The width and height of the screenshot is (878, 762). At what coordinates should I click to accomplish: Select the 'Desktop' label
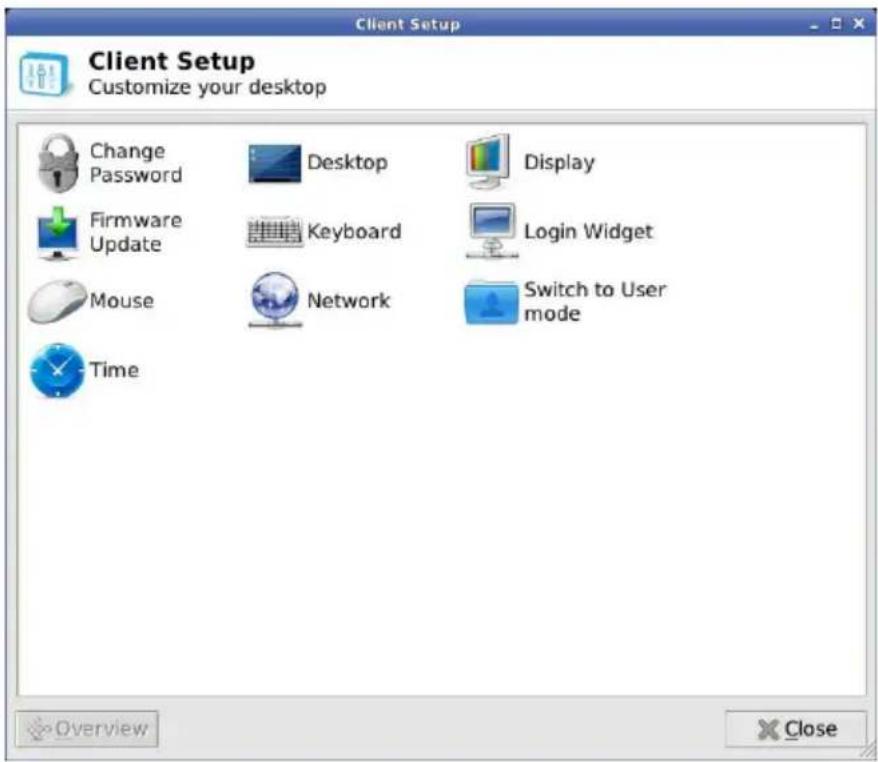347,162
